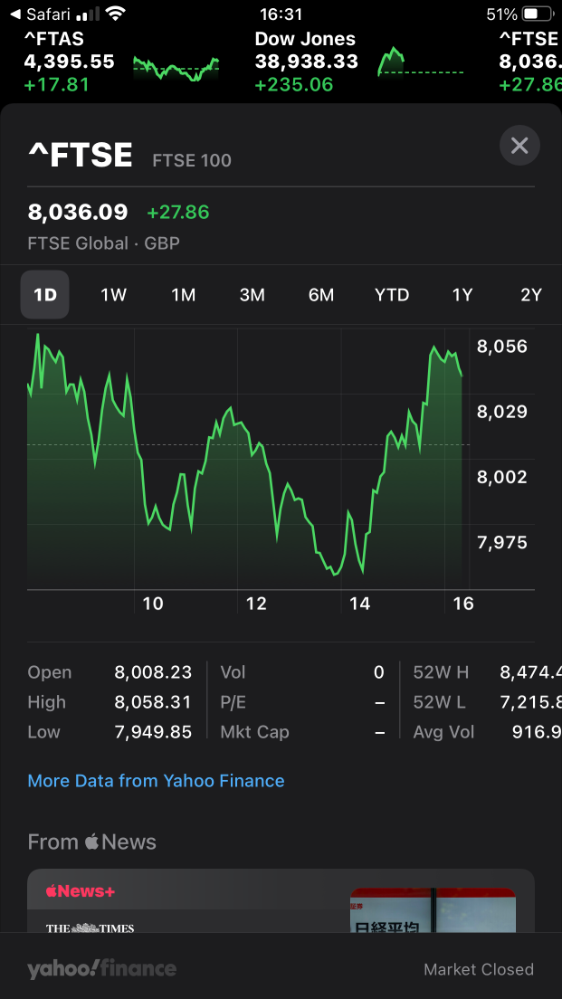This screenshot has height=999, width=562.
Task: Select the 2Y chart range
Action: pyautogui.click(x=531, y=295)
